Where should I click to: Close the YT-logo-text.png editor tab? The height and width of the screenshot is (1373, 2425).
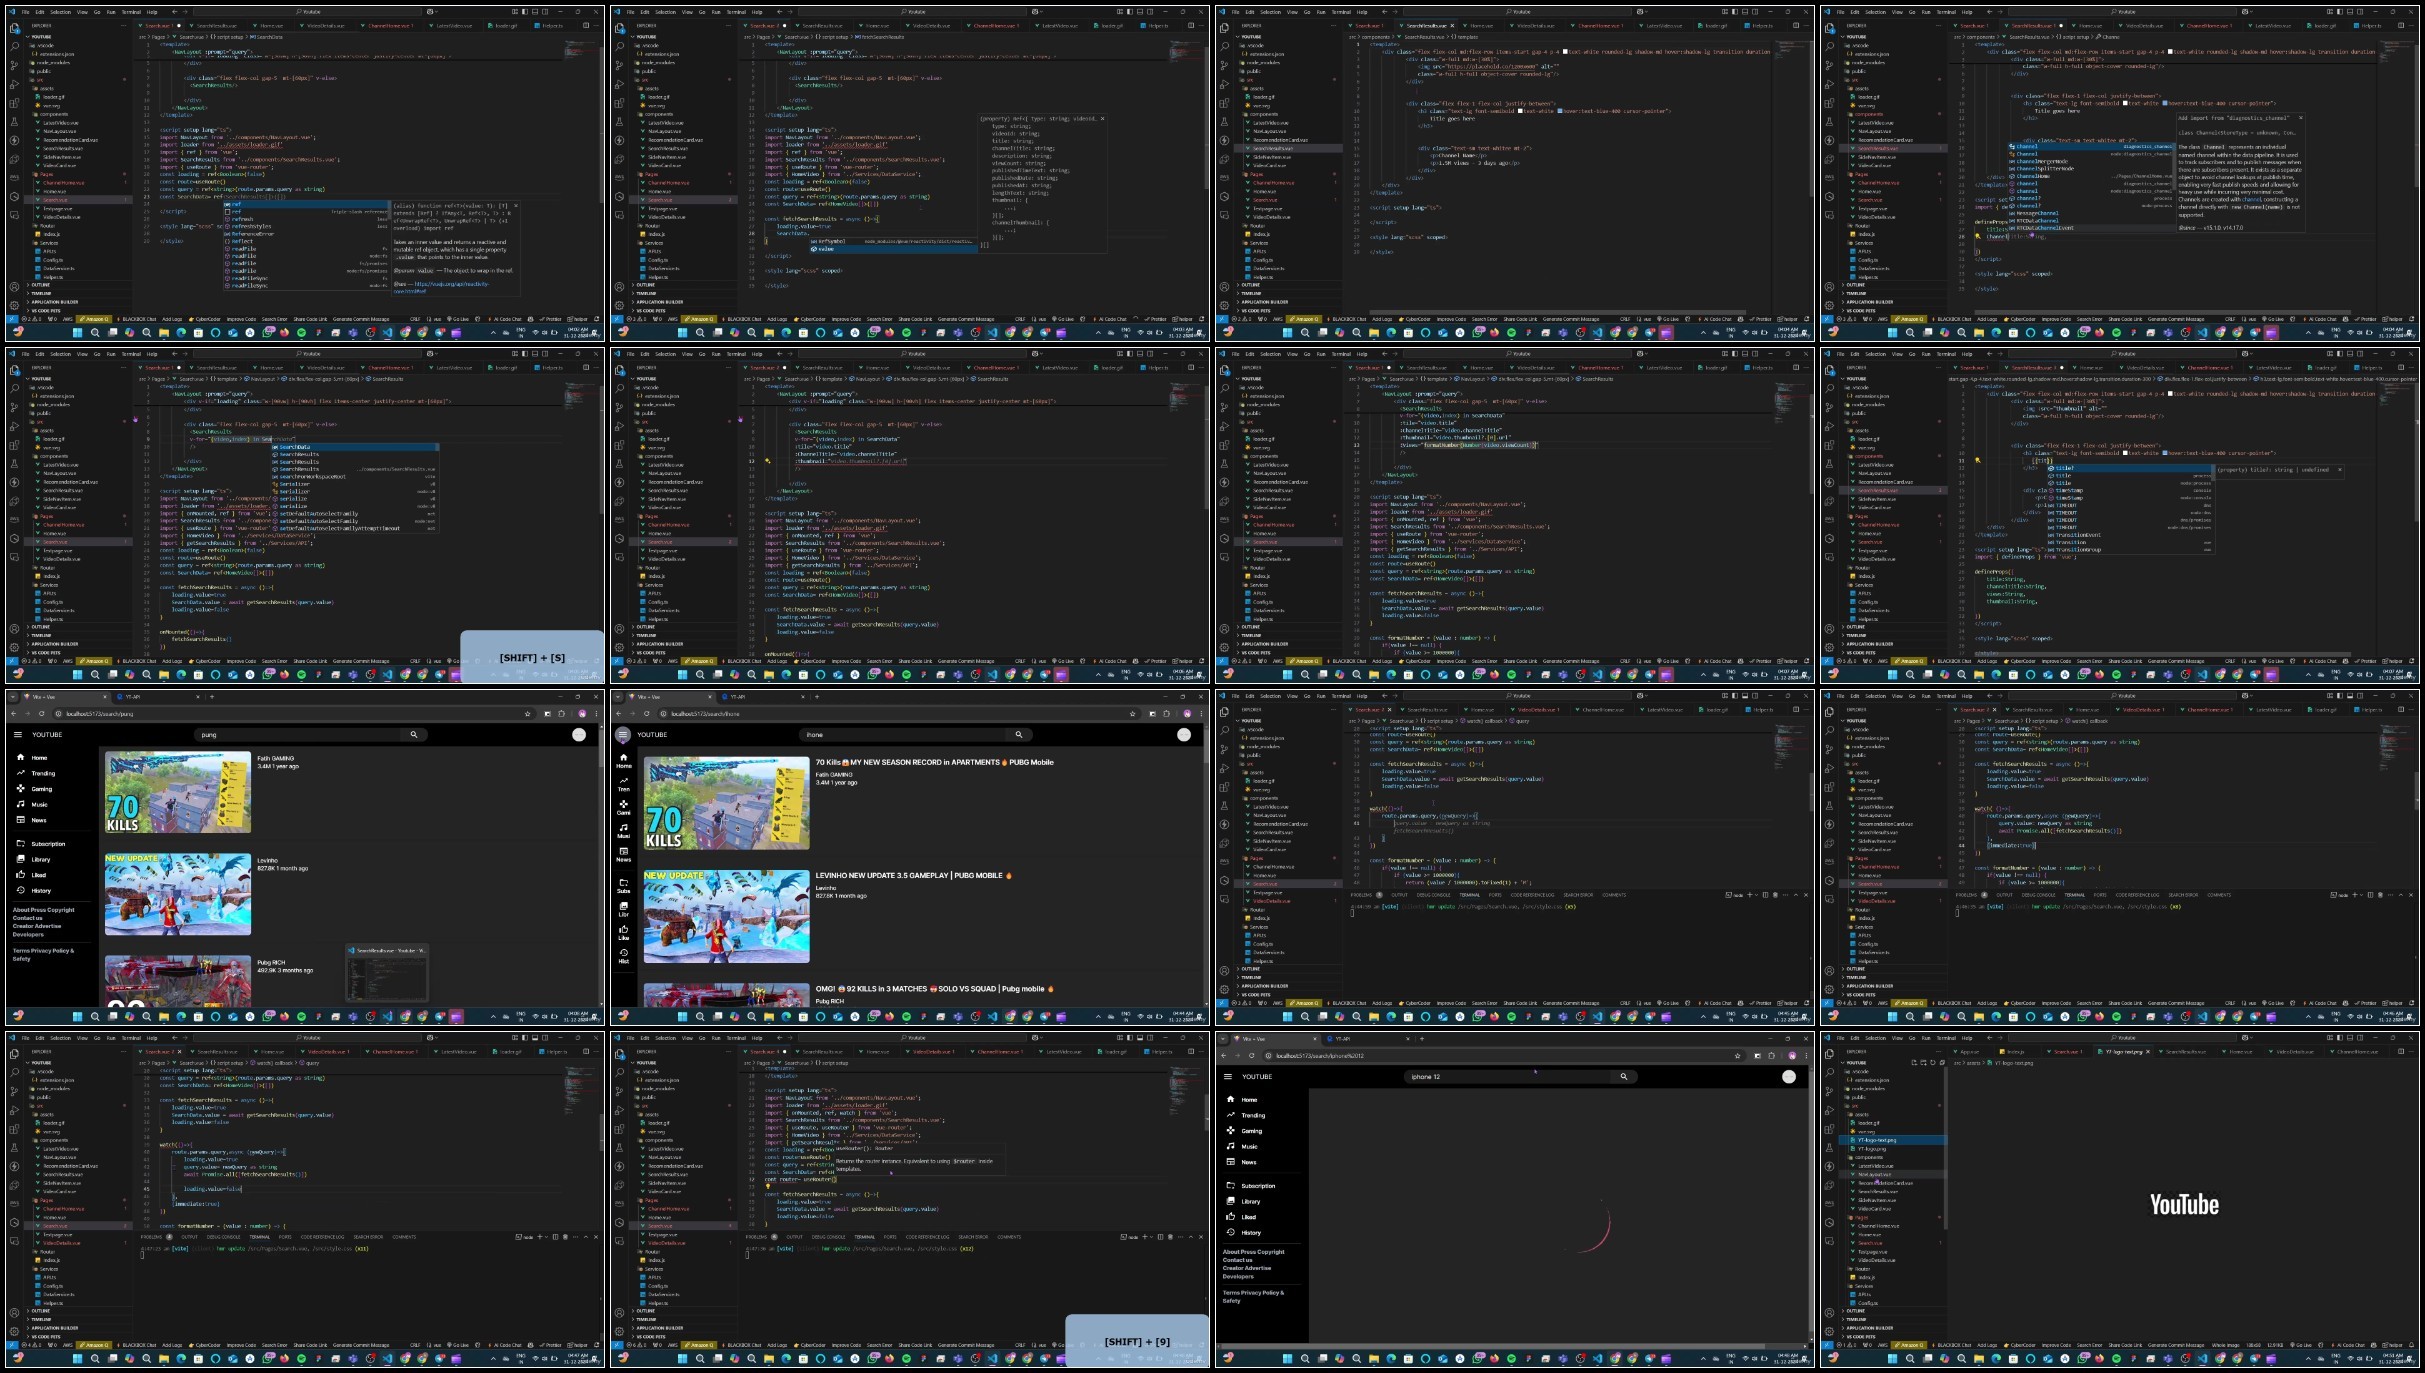click(2148, 1051)
